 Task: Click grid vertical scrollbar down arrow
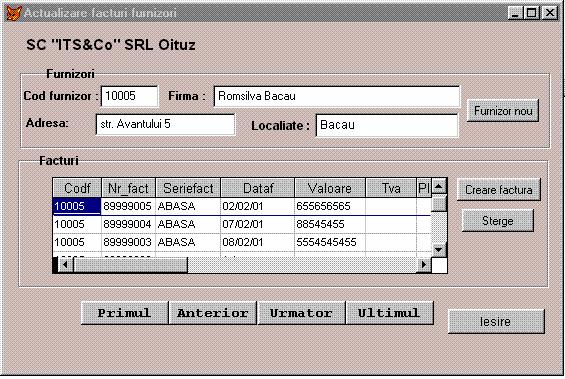(x=439, y=249)
